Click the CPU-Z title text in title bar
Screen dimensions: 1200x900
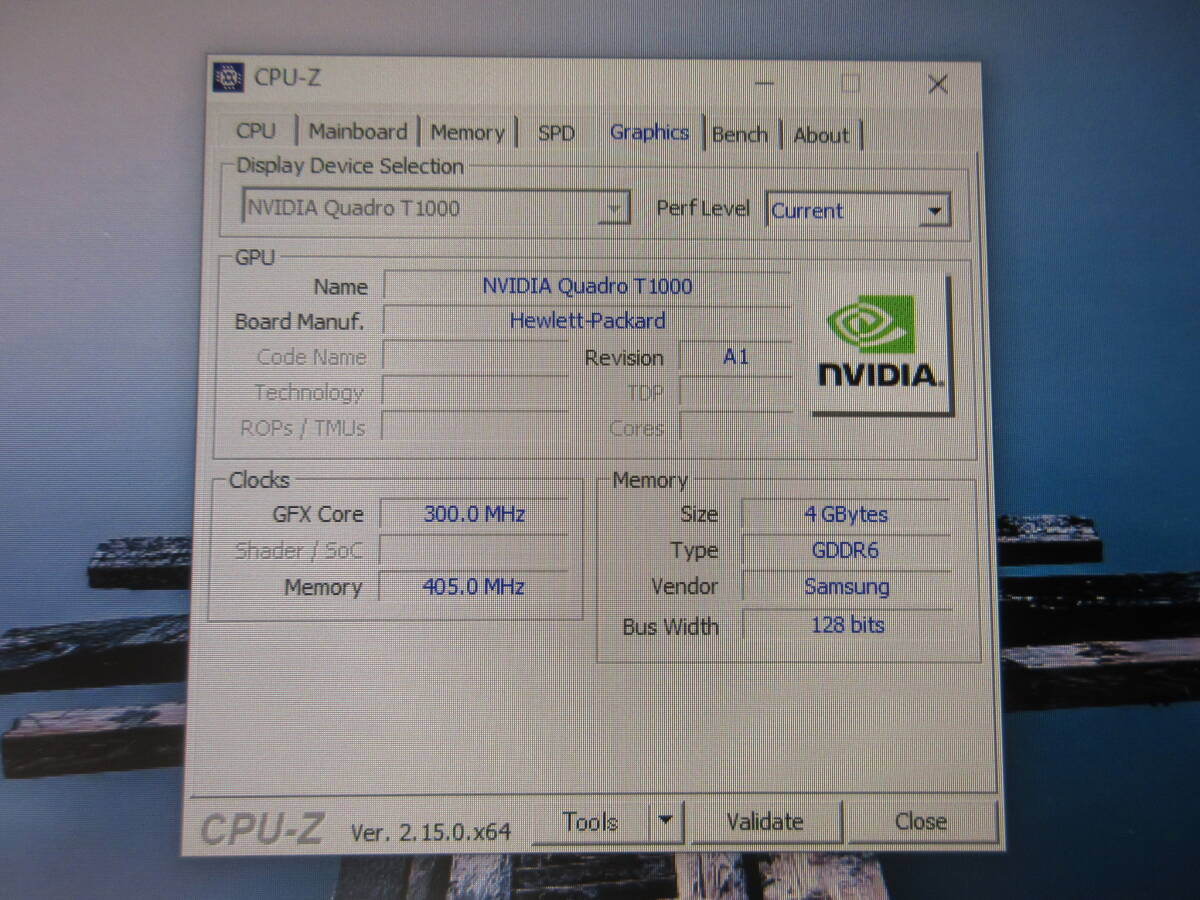[x=288, y=78]
